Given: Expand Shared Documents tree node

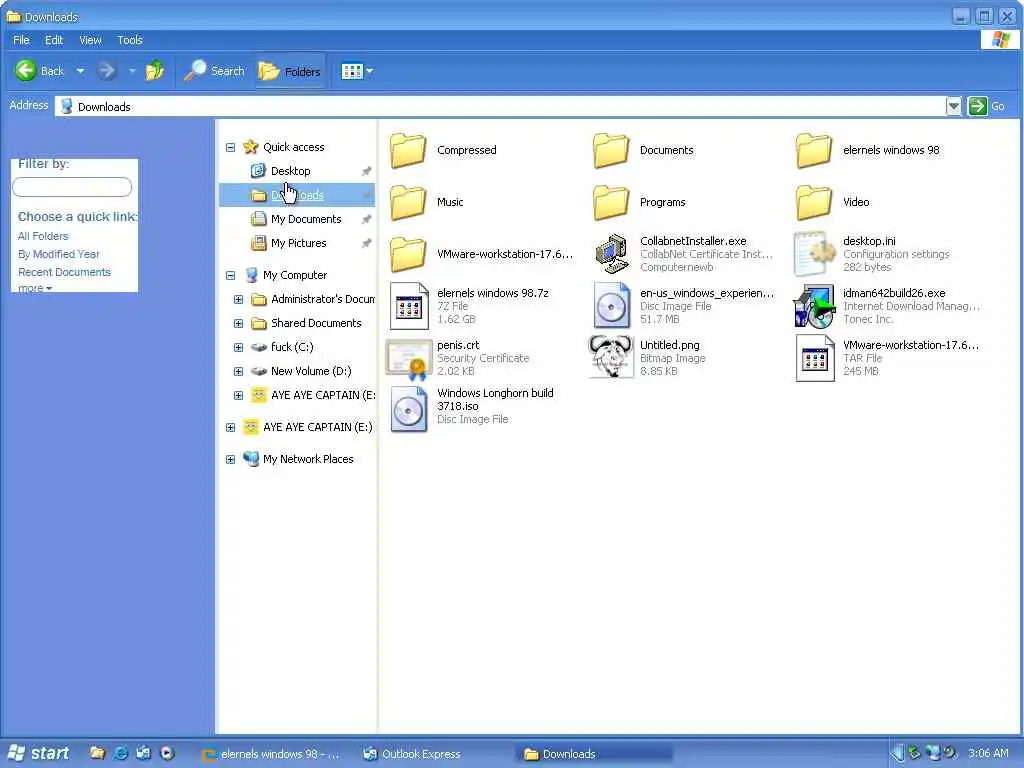Looking at the screenshot, I should point(238,323).
